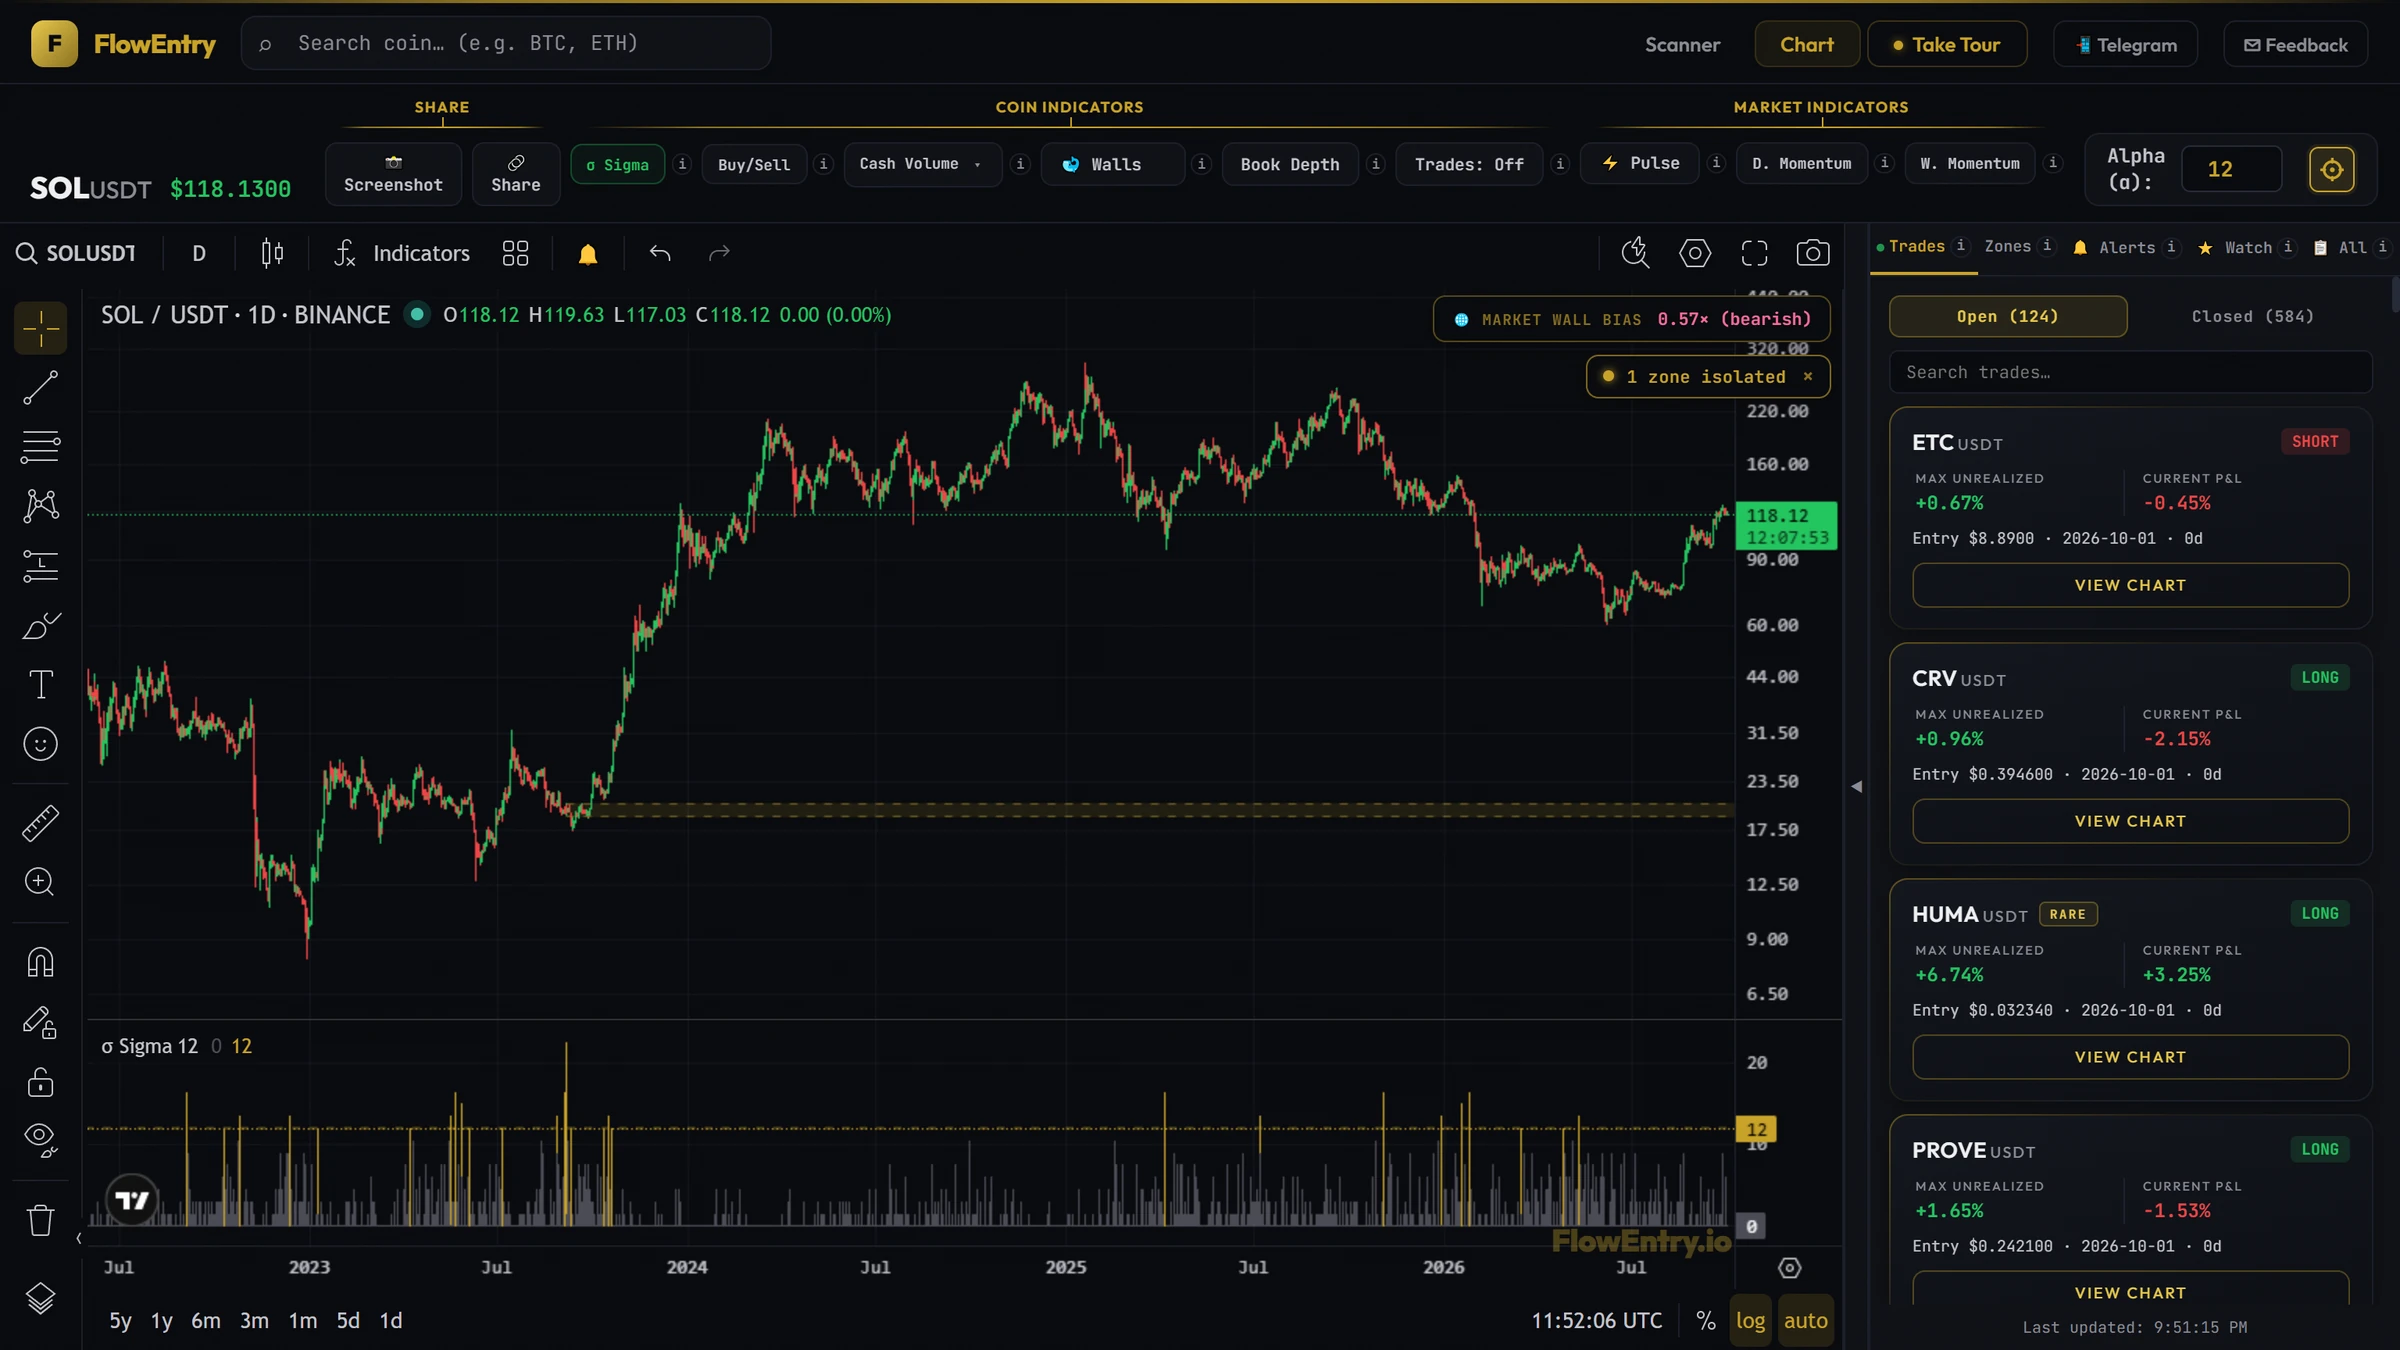
Task: Open chart settings hexagon icon
Action: (x=1695, y=253)
